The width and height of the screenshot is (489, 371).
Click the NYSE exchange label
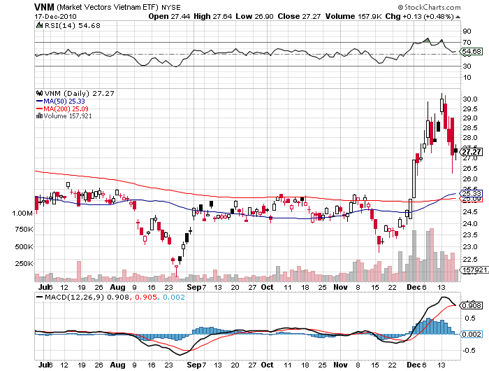coord(171,7)
